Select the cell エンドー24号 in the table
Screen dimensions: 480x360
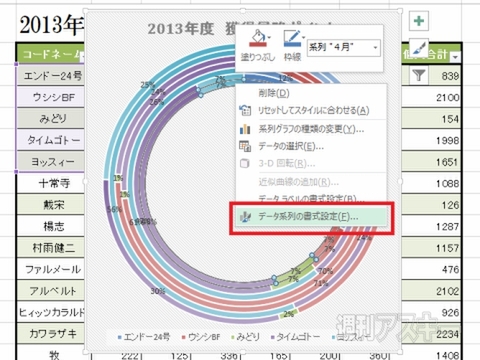(51, 76)
